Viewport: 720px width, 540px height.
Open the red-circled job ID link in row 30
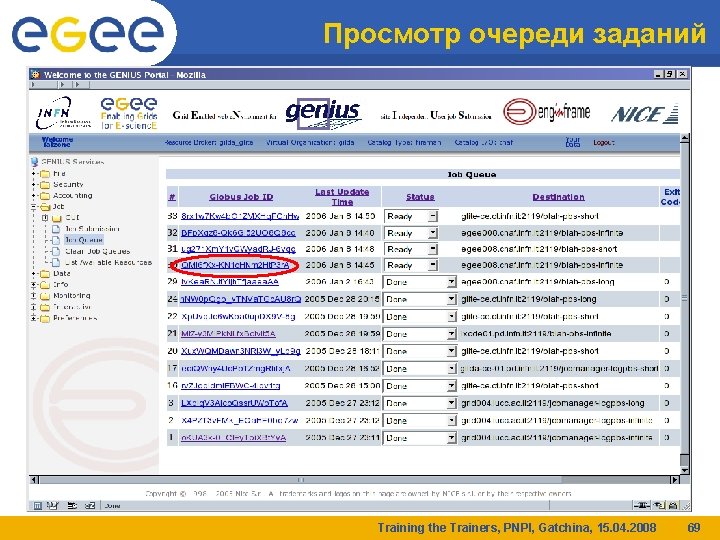pyautogui.click(x=235, y=265)
